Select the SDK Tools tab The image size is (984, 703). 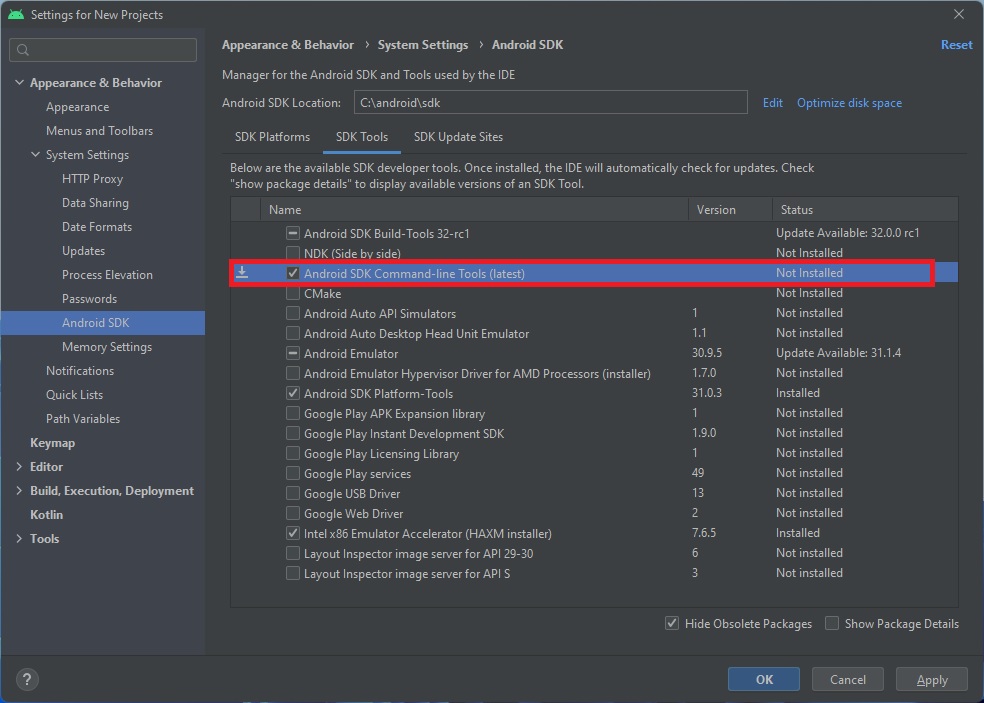(x=361, y=137)
